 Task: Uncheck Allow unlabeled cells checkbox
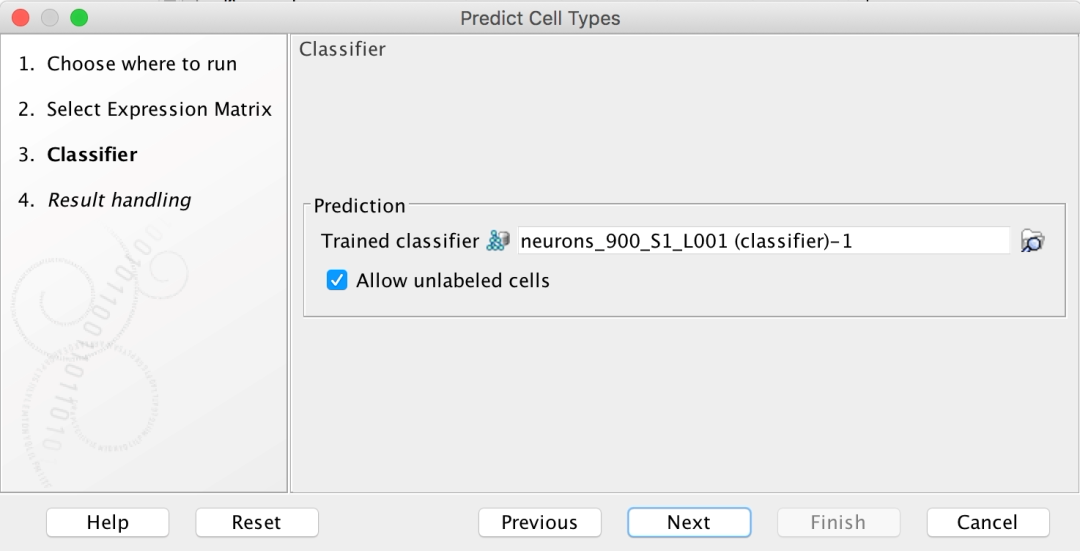[337, 280]
